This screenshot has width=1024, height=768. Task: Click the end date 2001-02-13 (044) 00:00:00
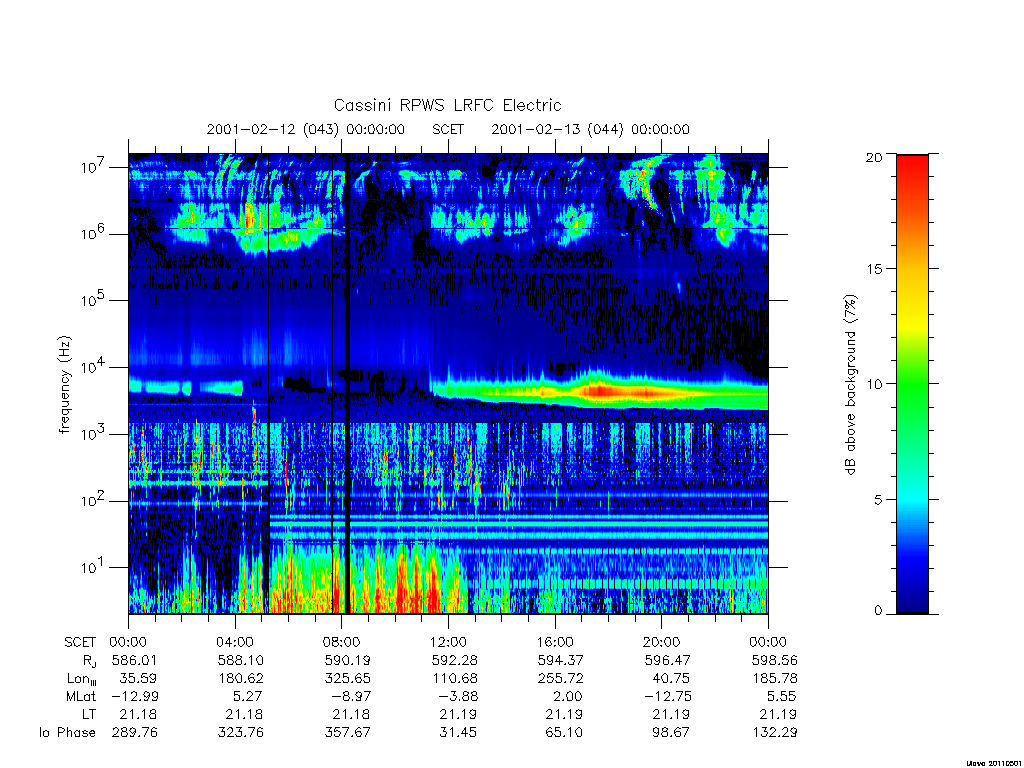pyautogui.click(x=590, y=129)
